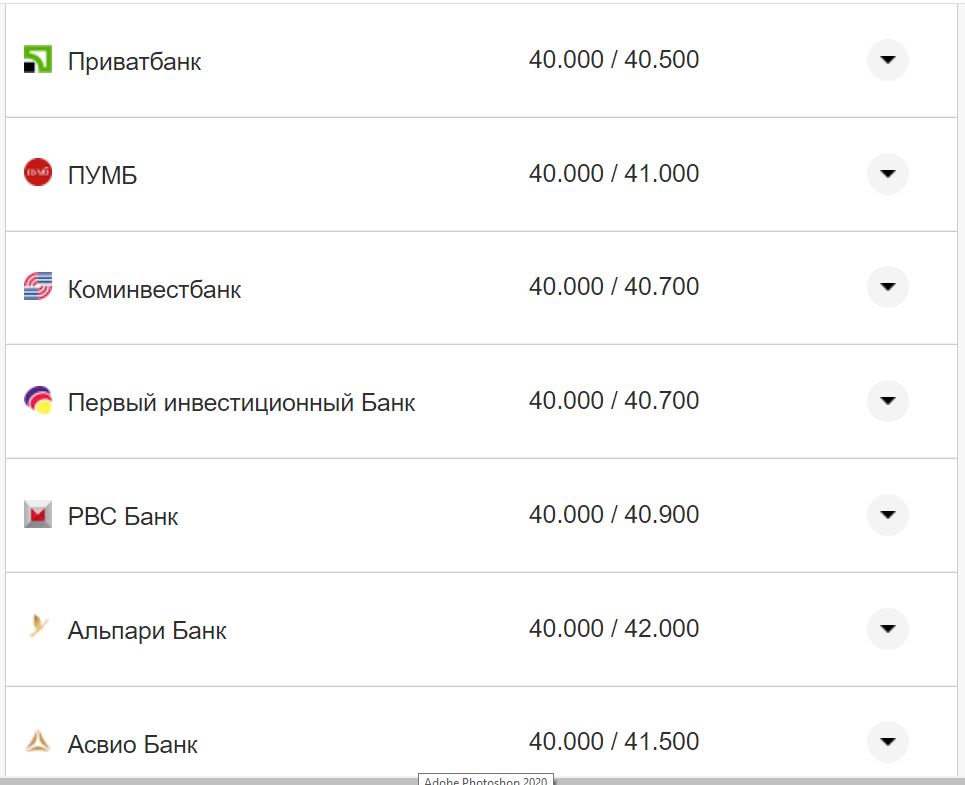965x785 pixels.
Task: Select the Альпари Банк name text
Action: pos(147,631)
